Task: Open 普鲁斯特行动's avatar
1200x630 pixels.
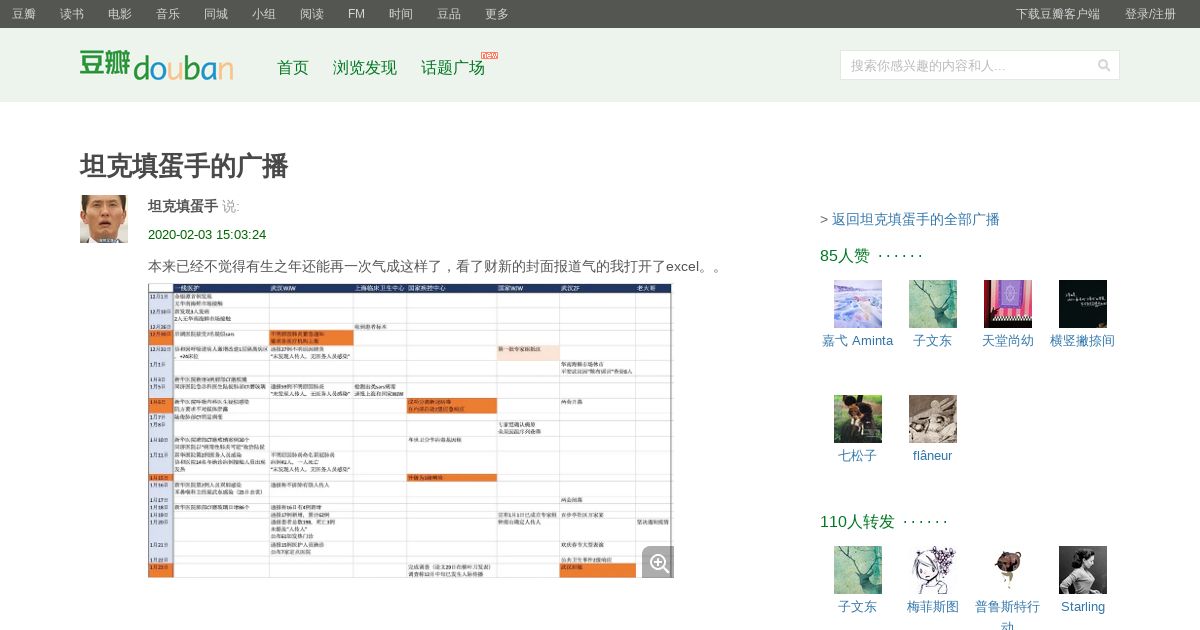Action: coord(1008,570)
